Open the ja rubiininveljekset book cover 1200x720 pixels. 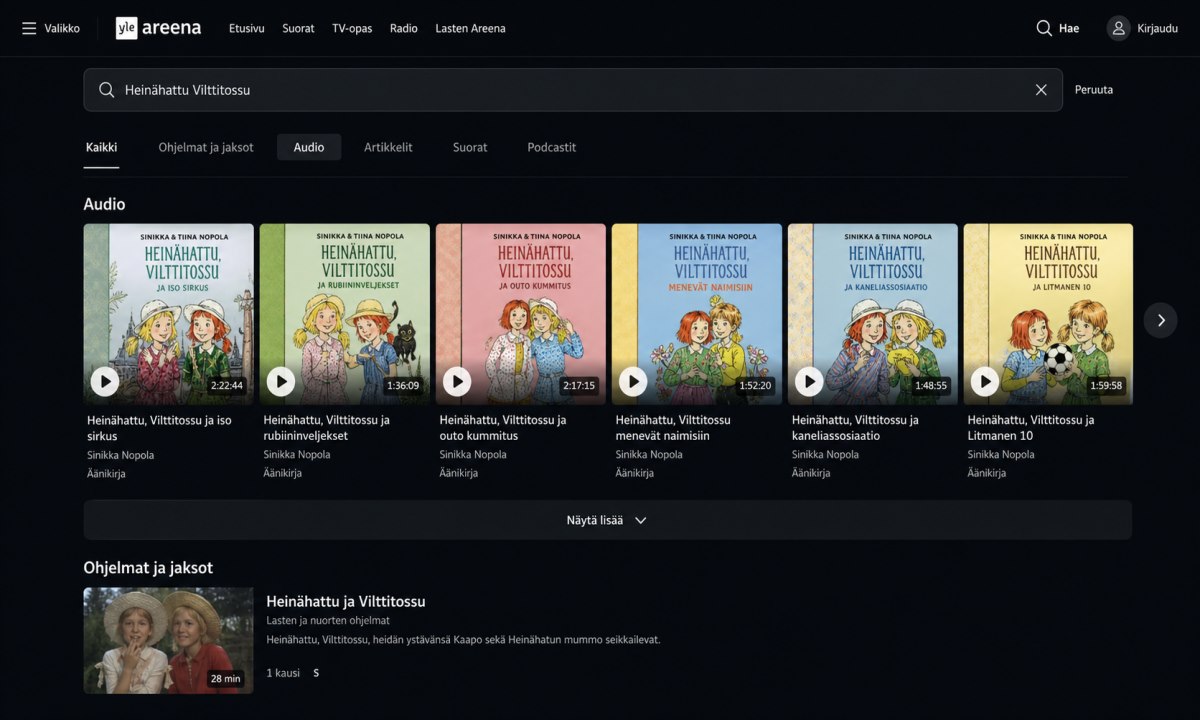(345, 314)
